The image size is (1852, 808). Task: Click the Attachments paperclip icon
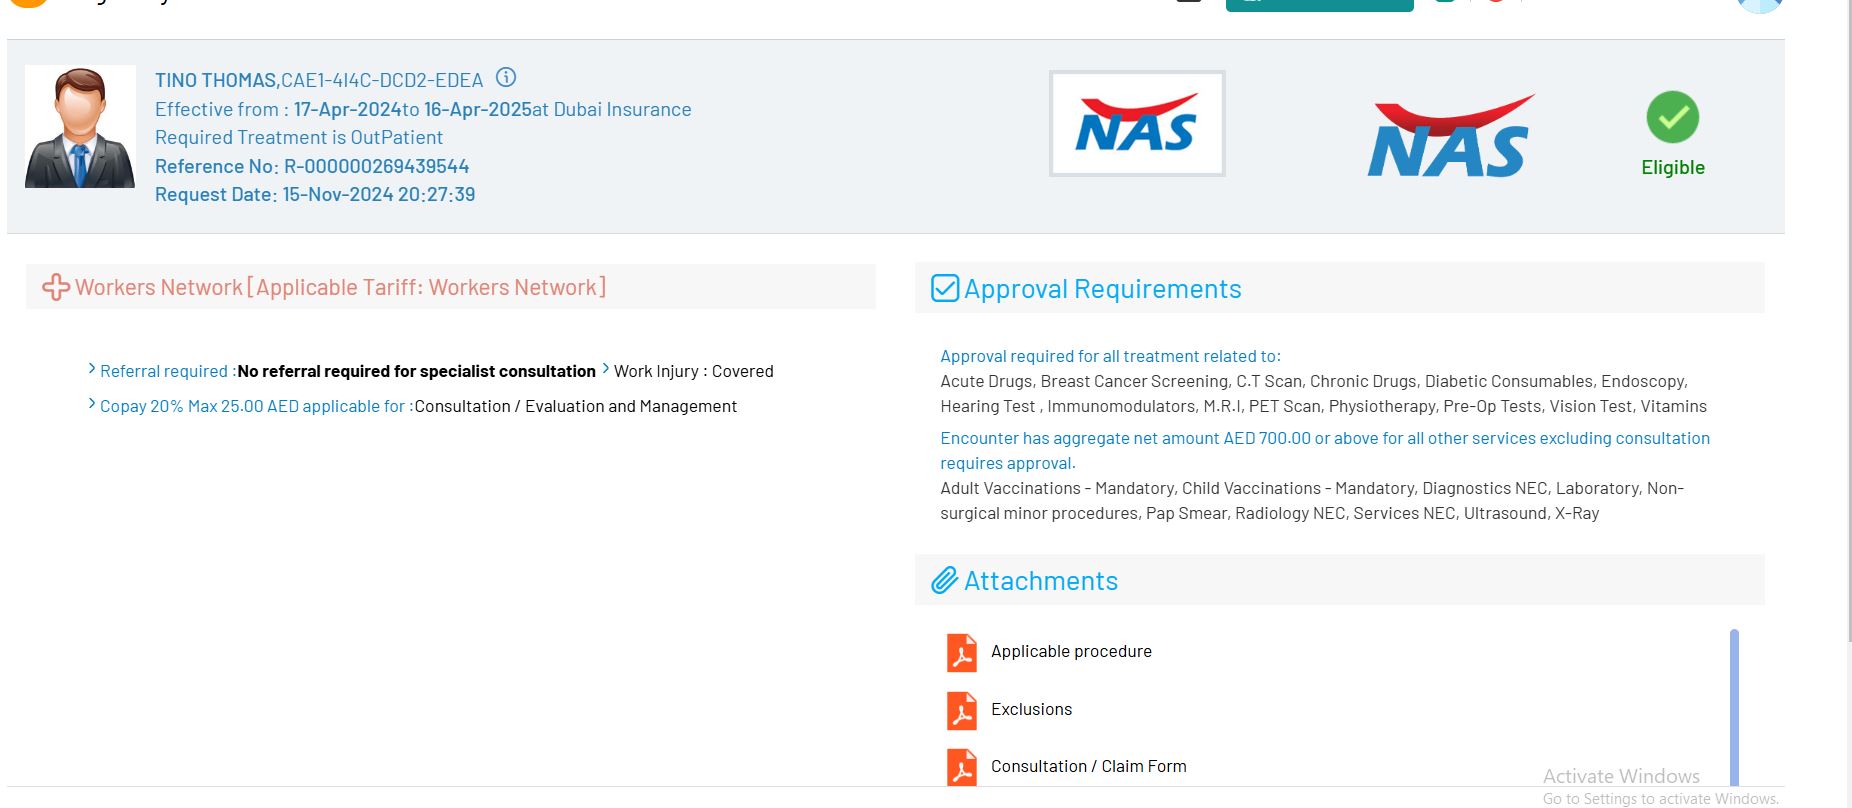(945, 580)
